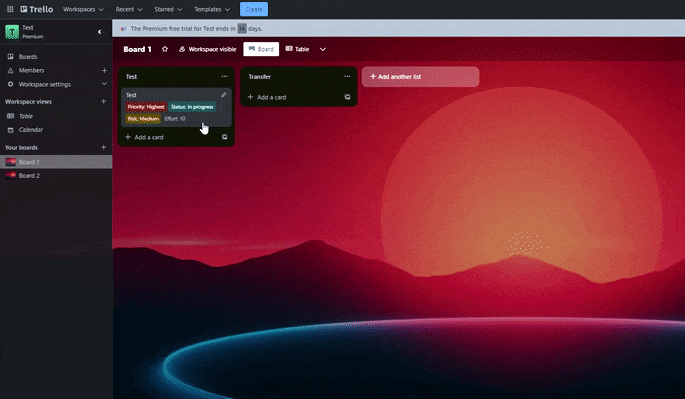Select Board 1 in the sidebar

(x=56, y=162)
